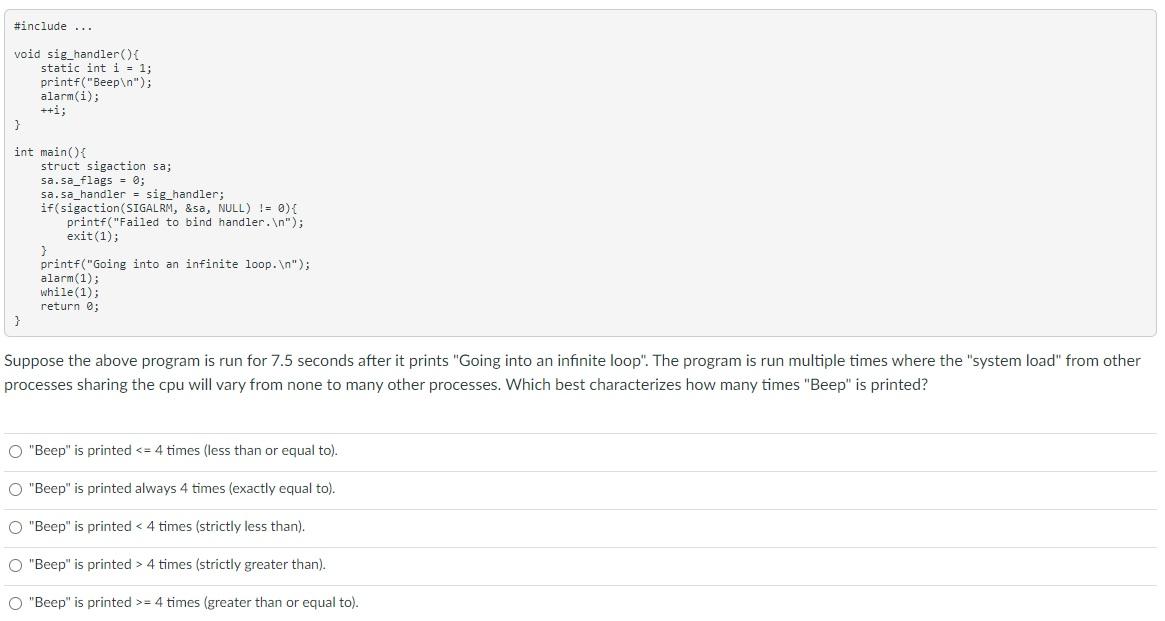Select the "<= 4 times" answer option

tap(16, 451)
